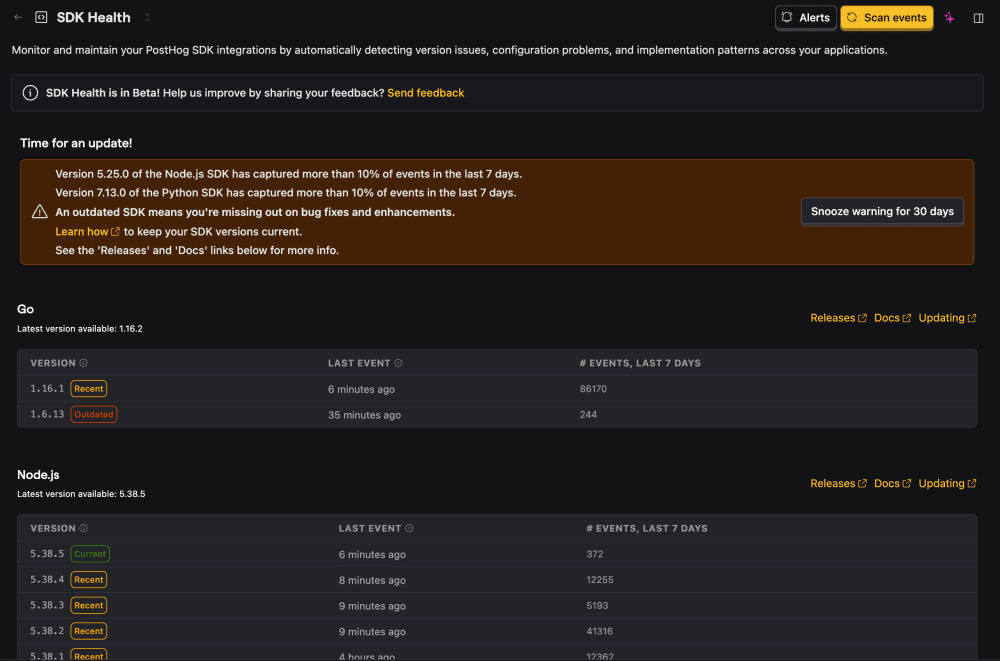
Task: Click Node.js table '# EVENTS, LAST 7 DAYS' header
Action: [x=647, y=528]
